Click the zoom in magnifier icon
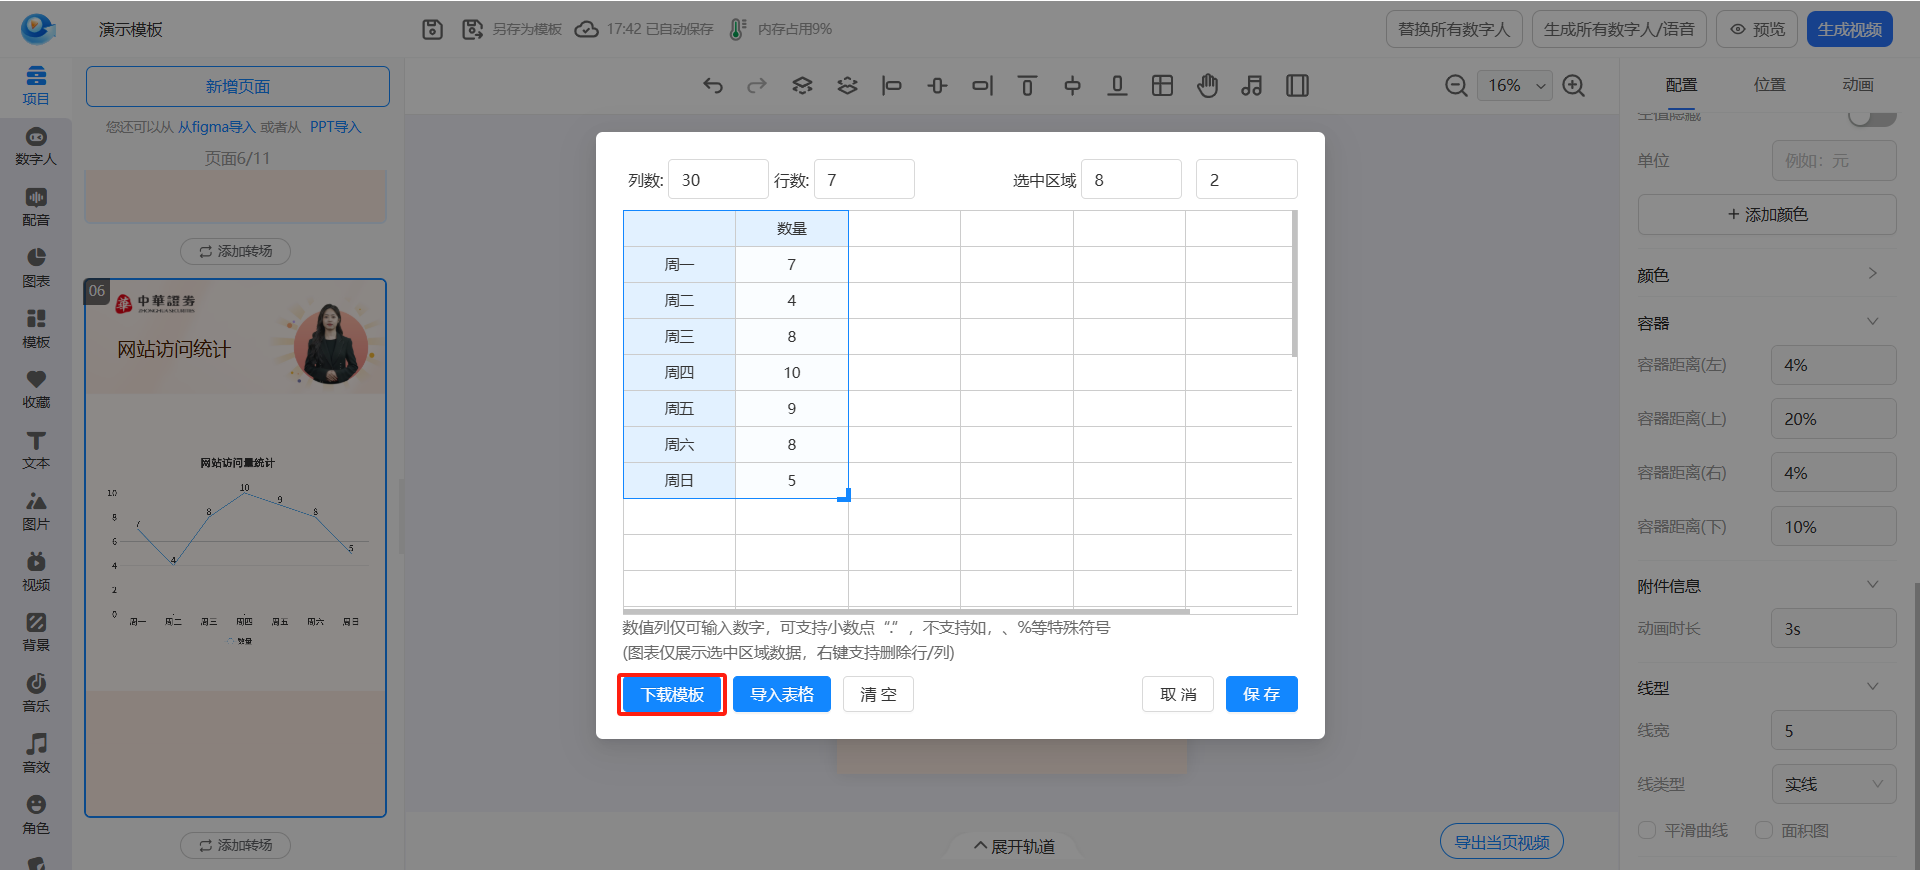1920x870 pixels. 1573,86
